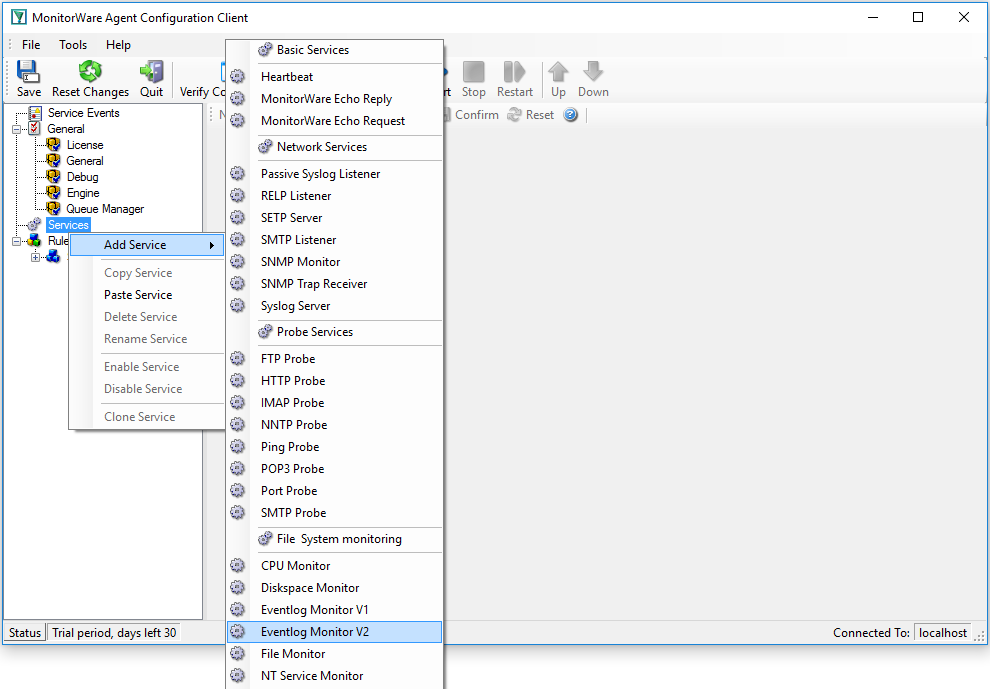Add a Heartbeat service
This screenshot has width=990, height=689.
pyautogui.click(x=335, y=77)
